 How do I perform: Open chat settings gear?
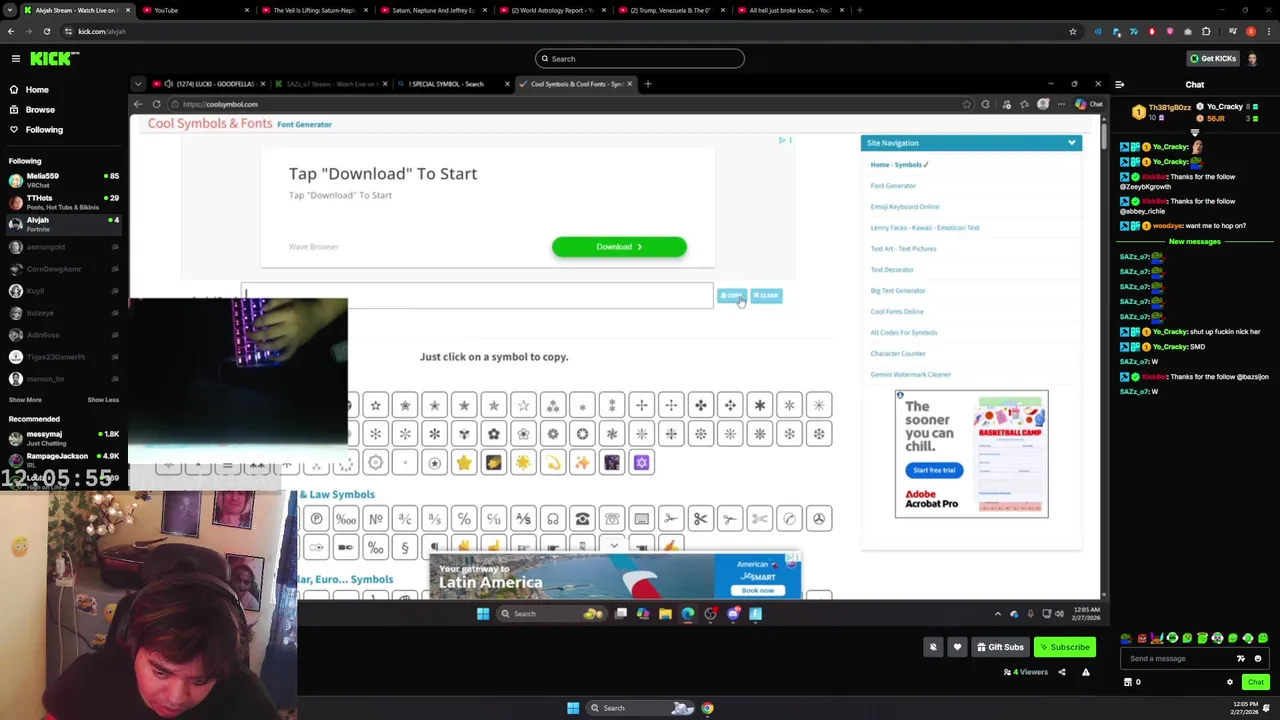pos(1230,683)
